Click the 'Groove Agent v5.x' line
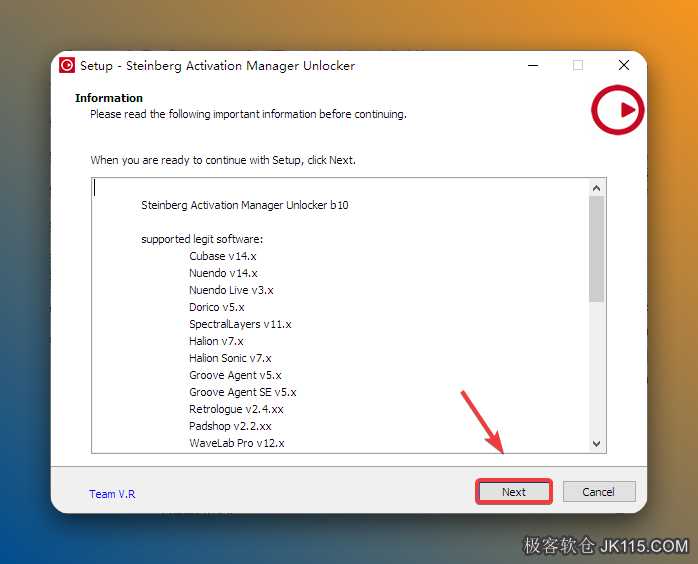 click(235, 375)
